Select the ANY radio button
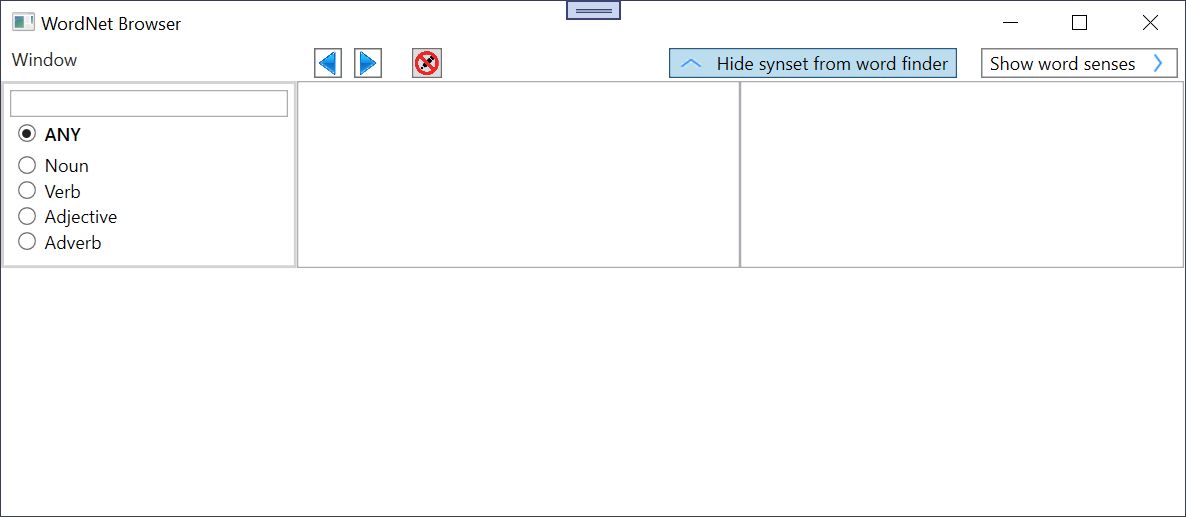 point(27,134)
